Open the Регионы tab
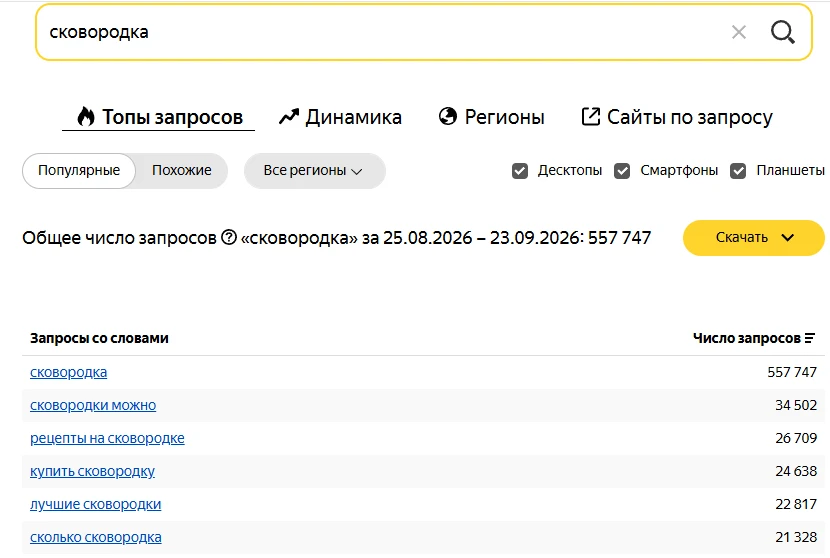Image resolution: width=830 pixels, height=558 pixels. [491, 116]
